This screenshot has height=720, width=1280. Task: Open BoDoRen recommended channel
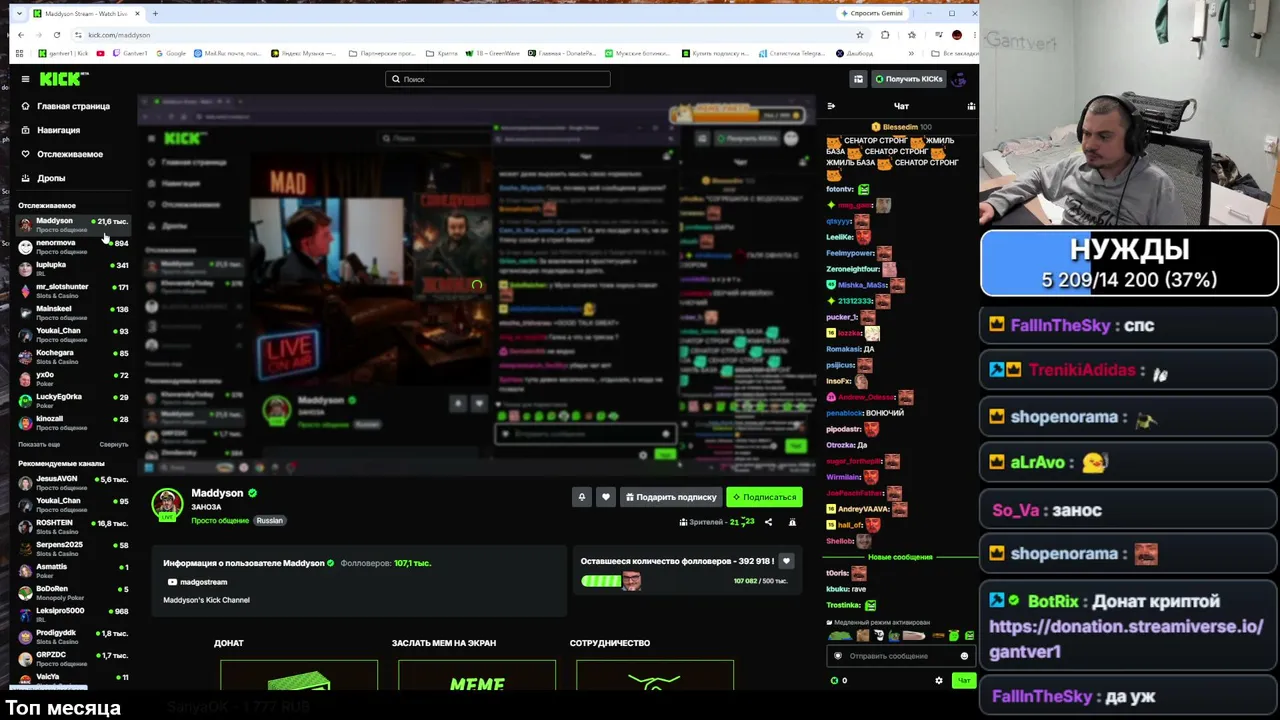(73, 593)
